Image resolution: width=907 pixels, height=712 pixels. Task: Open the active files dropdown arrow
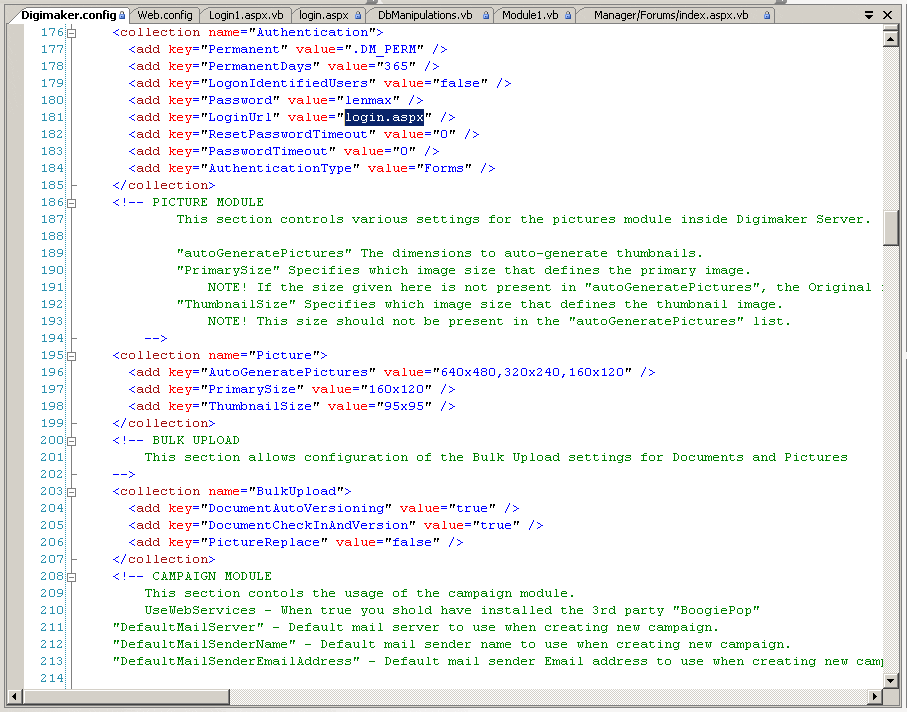coord(869,15)
